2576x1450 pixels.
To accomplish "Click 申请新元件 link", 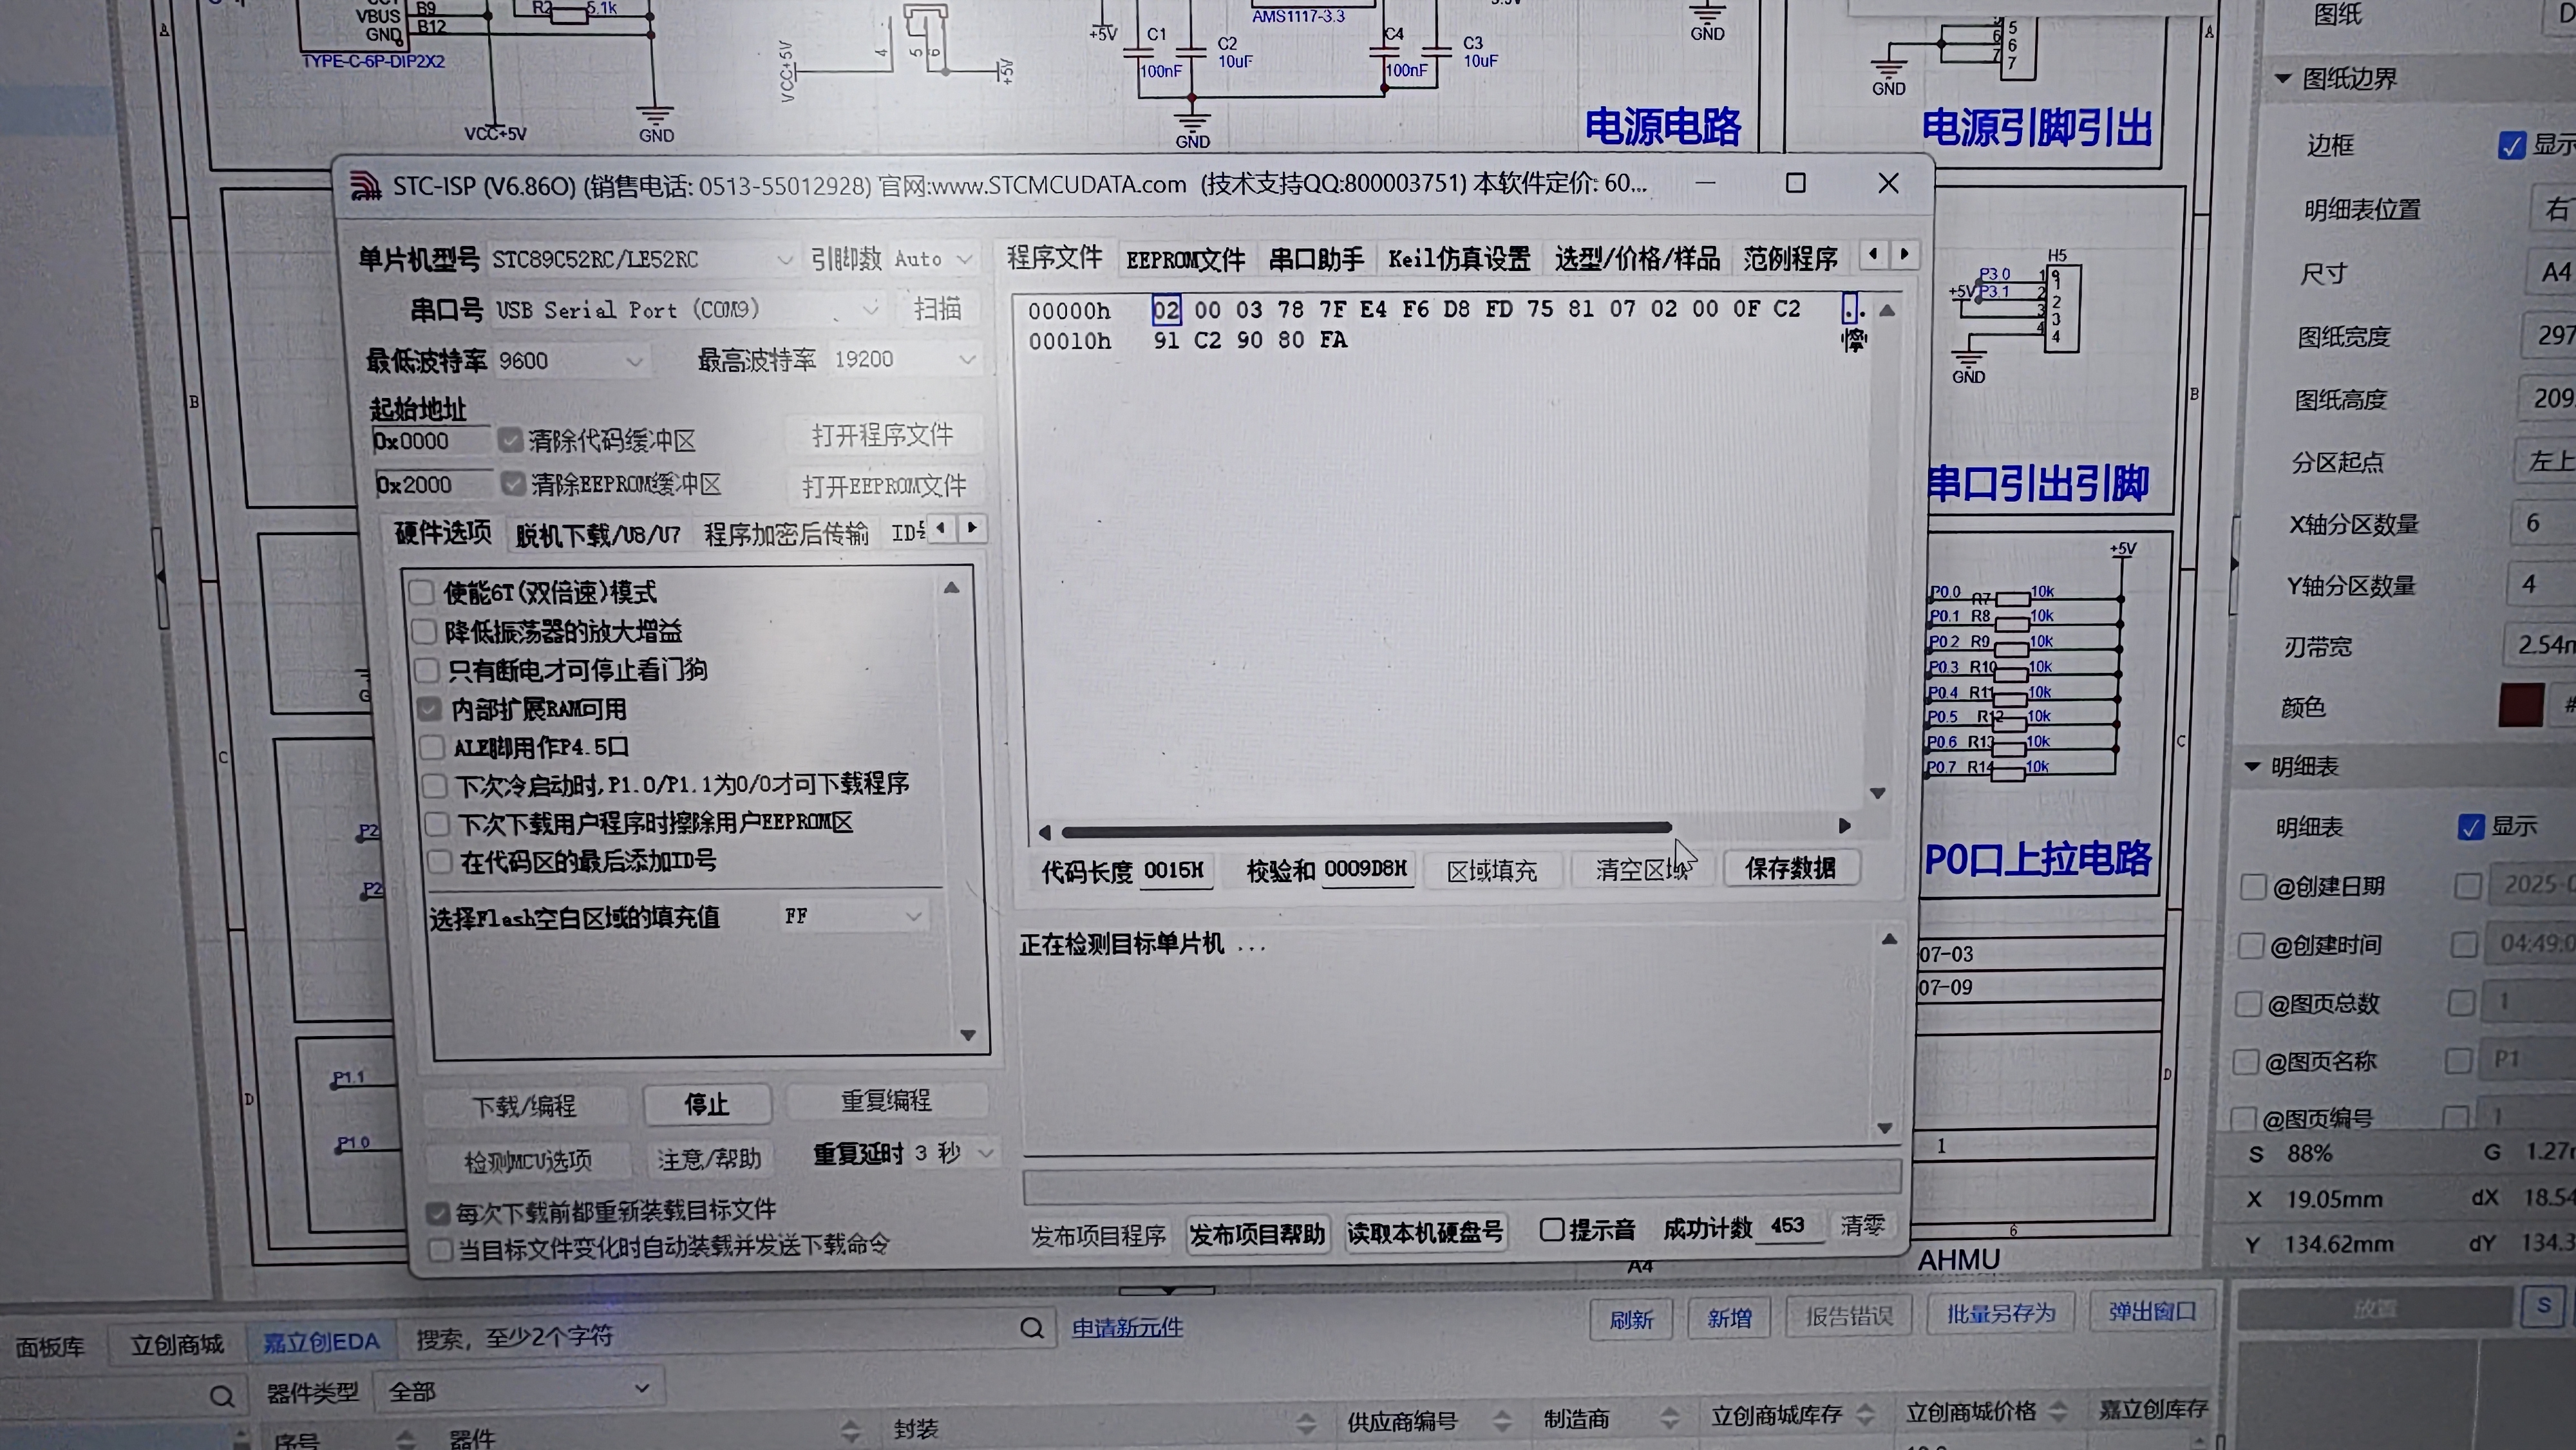I will [x=1127, y=1328].
